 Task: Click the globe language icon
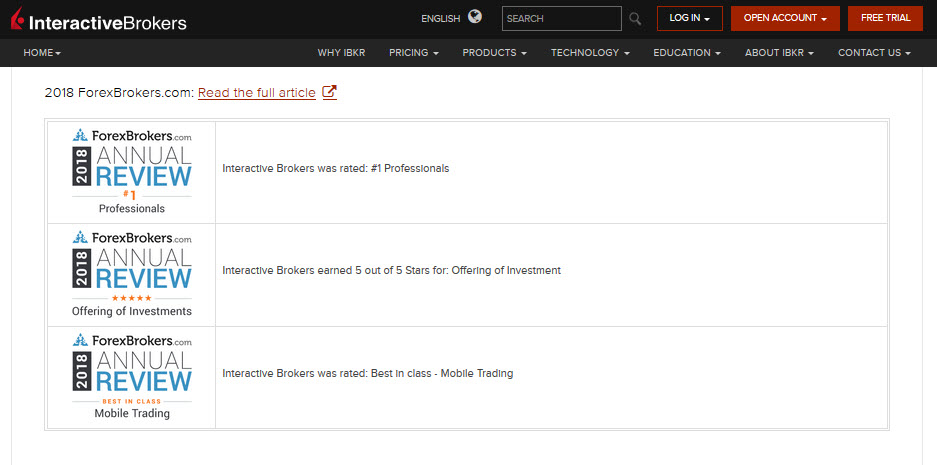click(x=474, y=17)
